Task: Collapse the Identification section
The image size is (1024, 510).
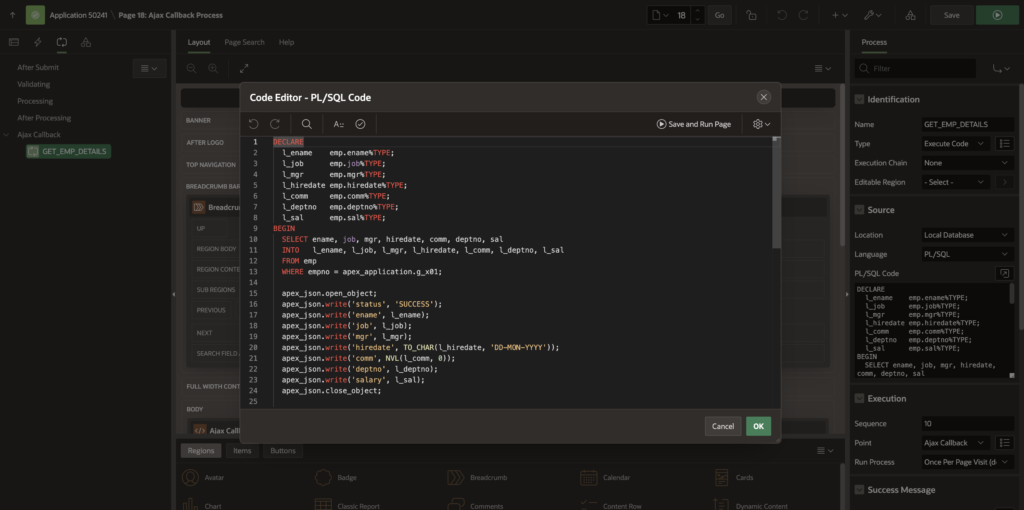Action: click(x=859, y=100)
